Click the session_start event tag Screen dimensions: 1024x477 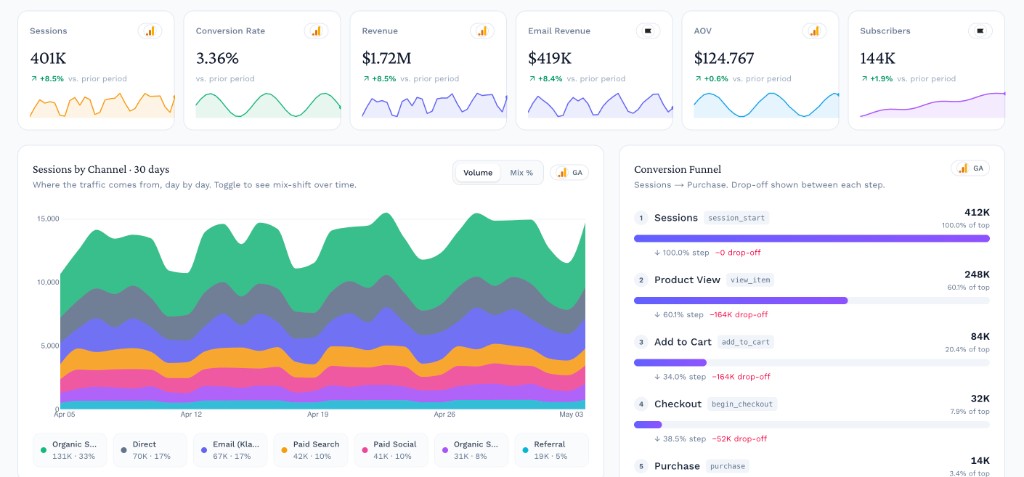click(736, 218)
